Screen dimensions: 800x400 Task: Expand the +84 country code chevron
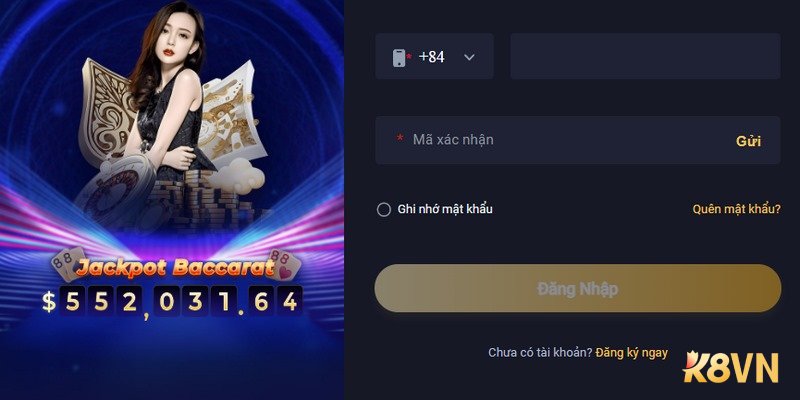point(469,57)
